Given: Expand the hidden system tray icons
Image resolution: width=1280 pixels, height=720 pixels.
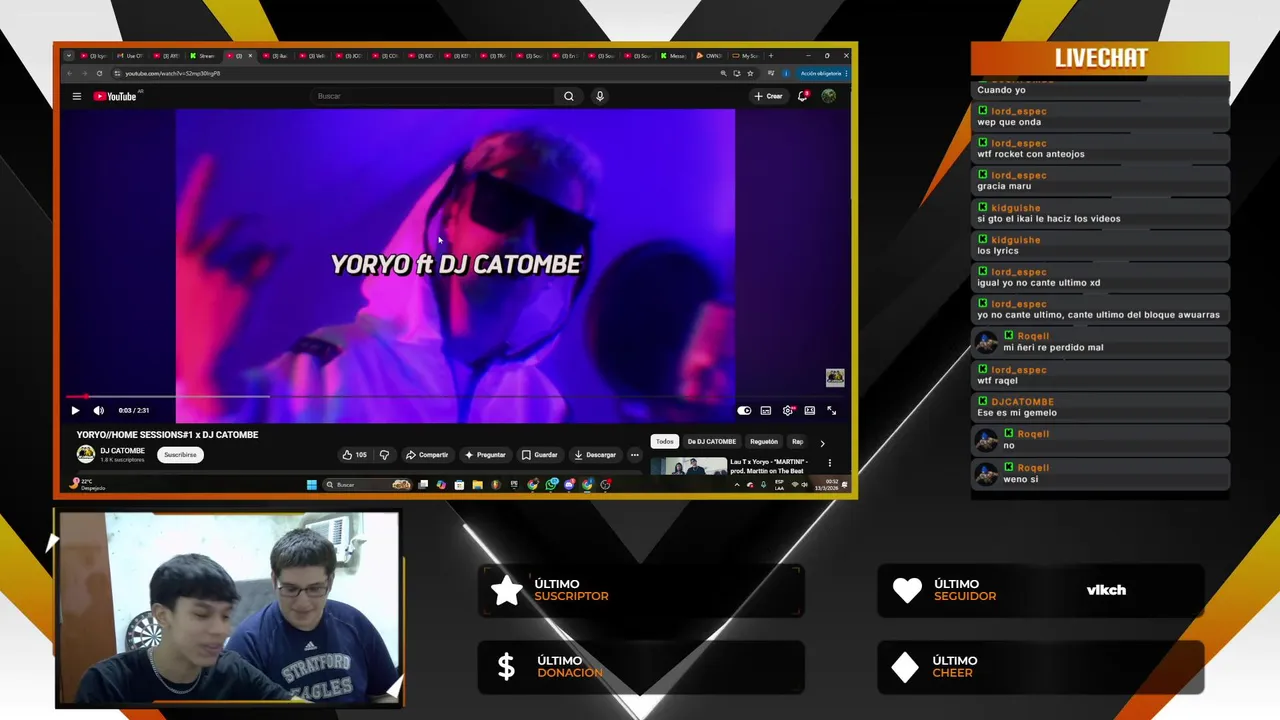Looking at the screenshot, I should coord(737,485).
